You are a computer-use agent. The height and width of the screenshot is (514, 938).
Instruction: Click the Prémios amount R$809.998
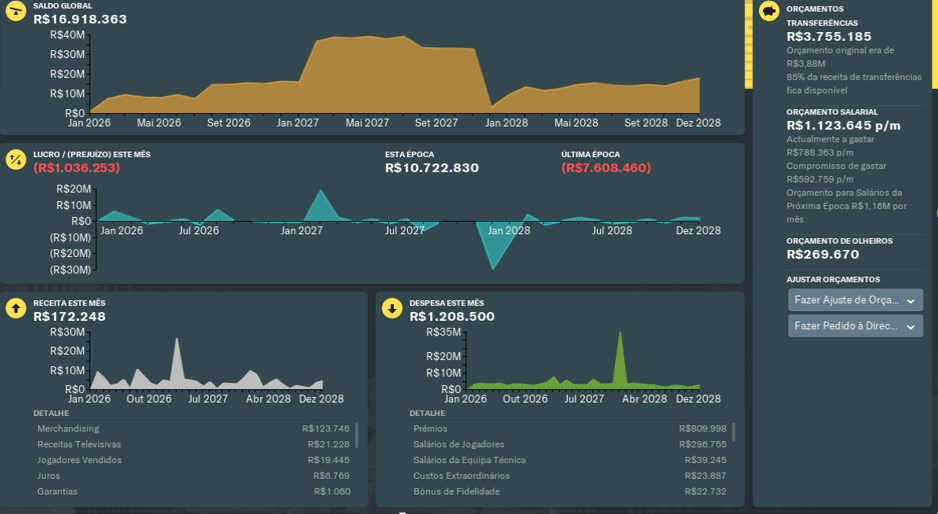(703, 428)
